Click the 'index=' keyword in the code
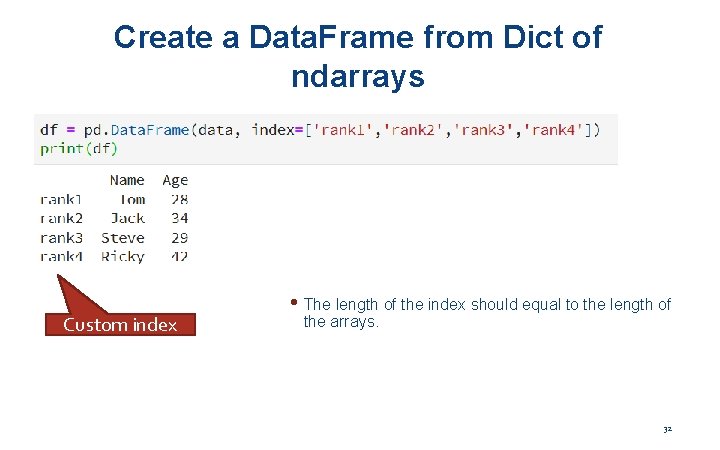Image resolution: width=720 pixels, height=450 pixels. point(277,130)
